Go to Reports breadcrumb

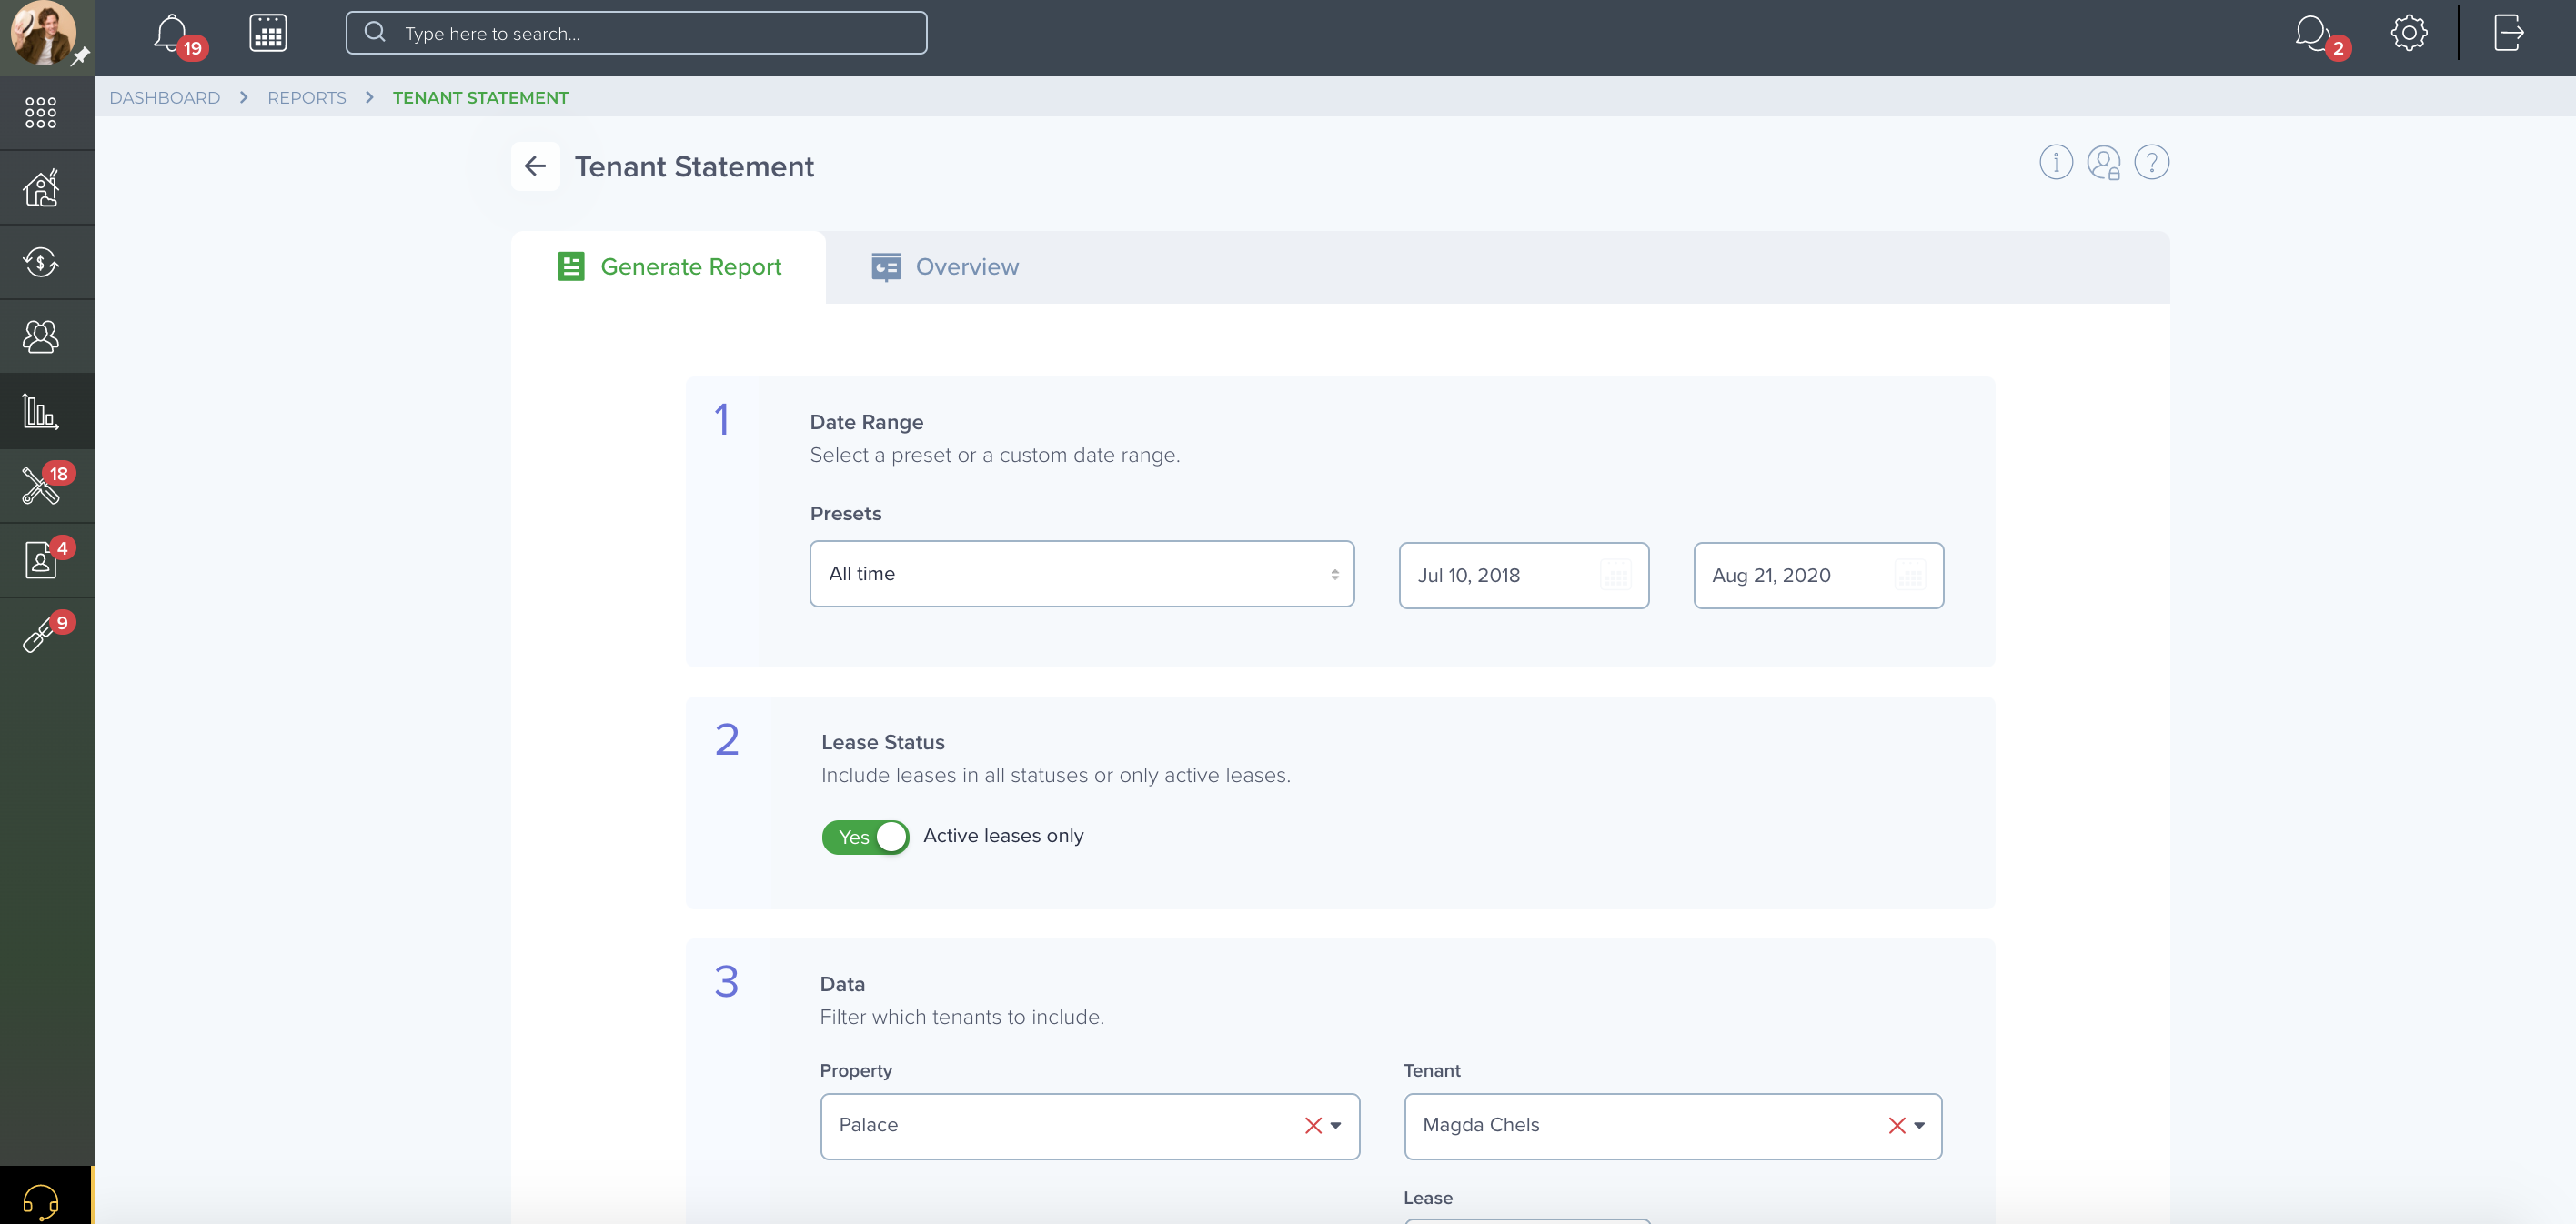coord(306,98)
